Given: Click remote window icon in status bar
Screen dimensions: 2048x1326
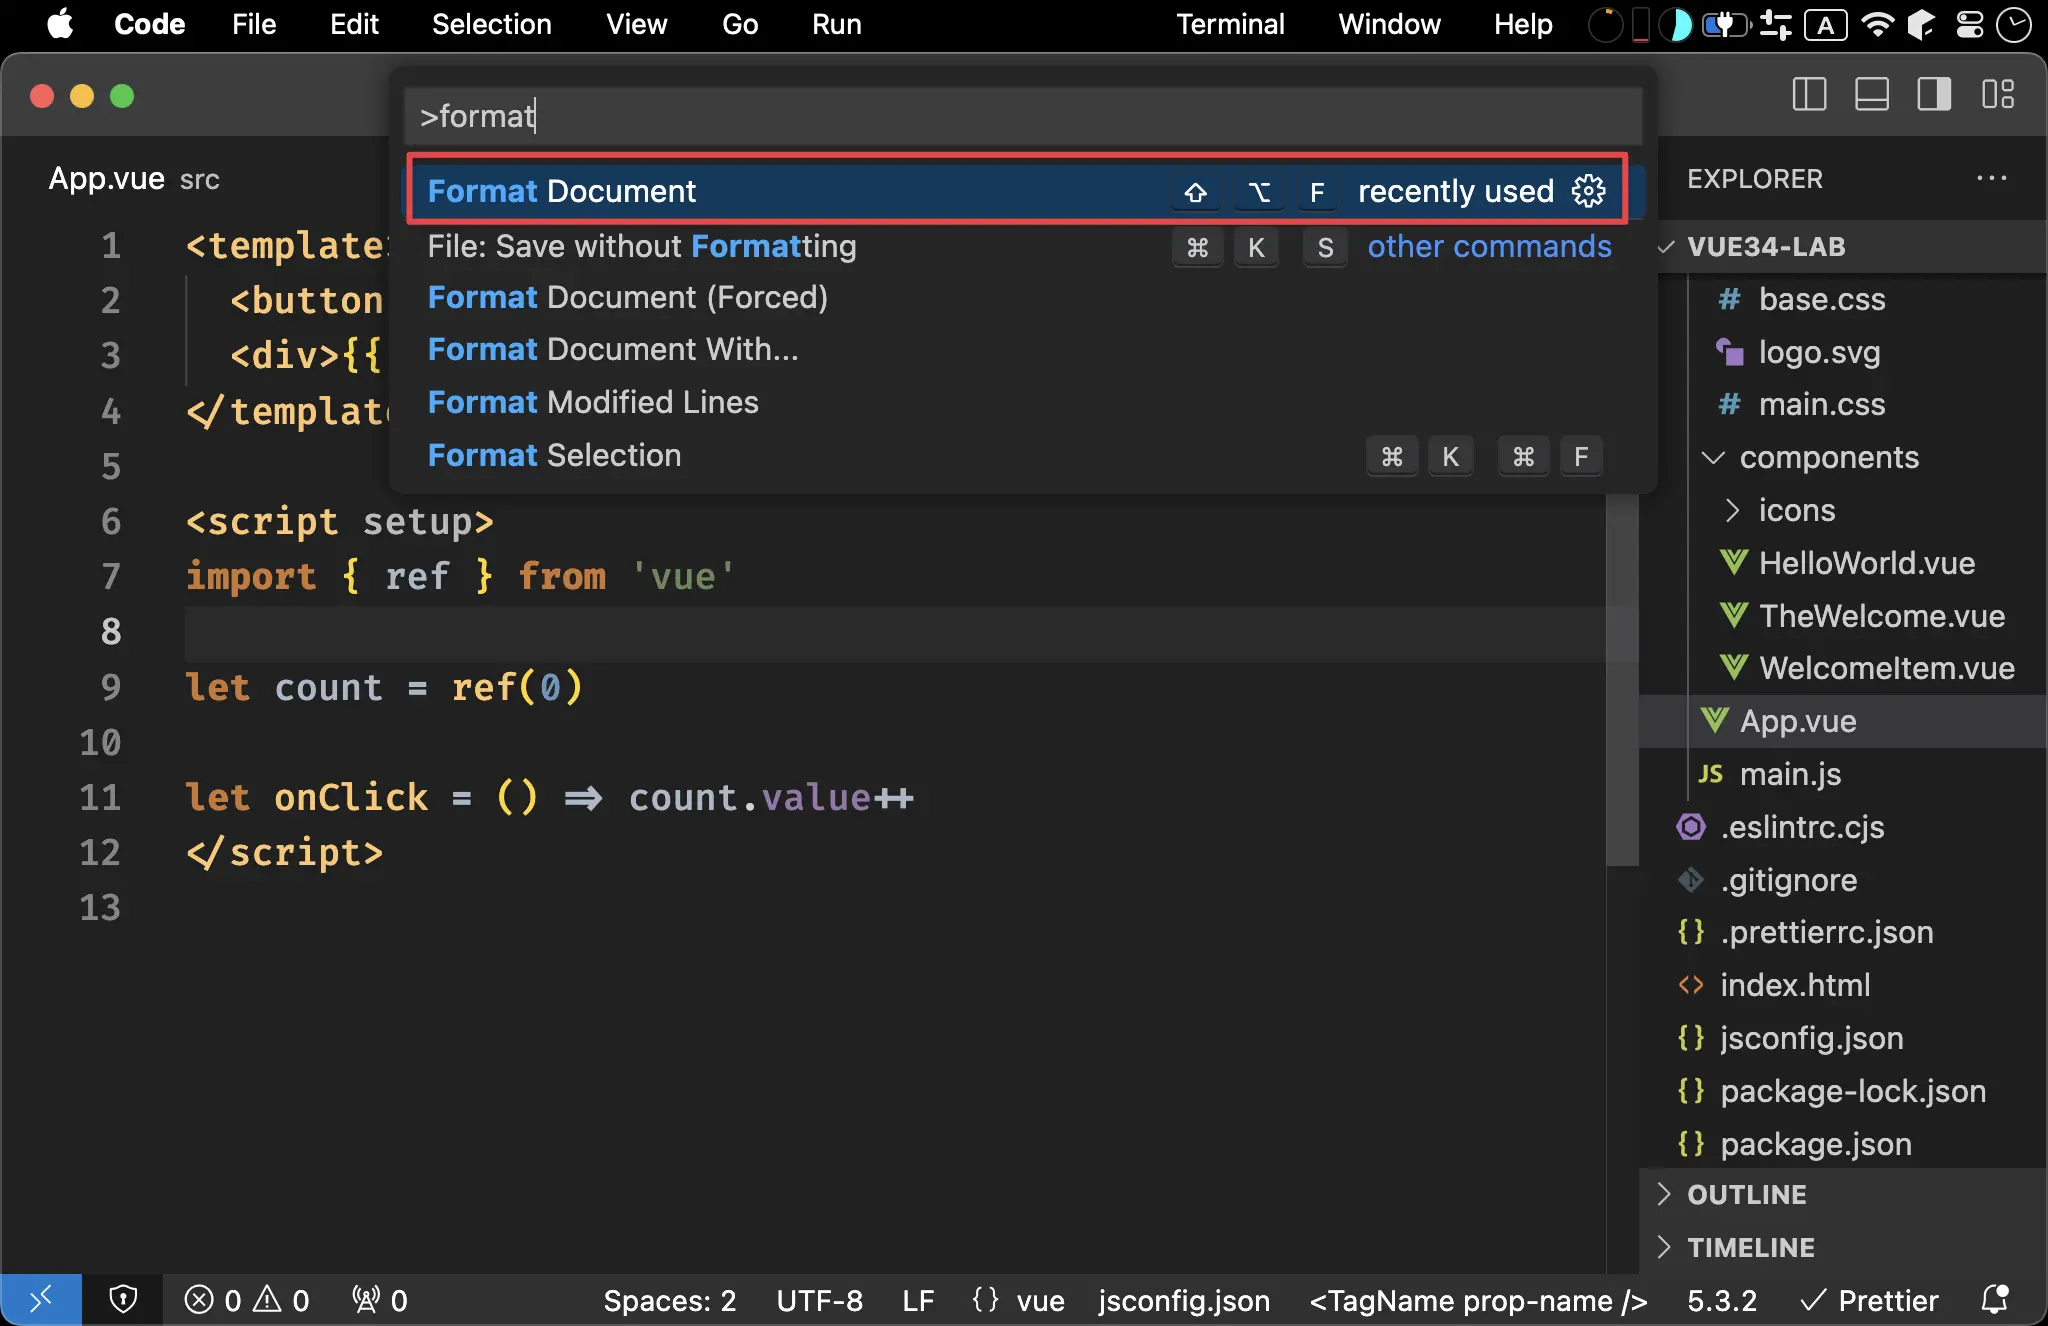Looking at the screenshot, I should [x=40, y=1300].
